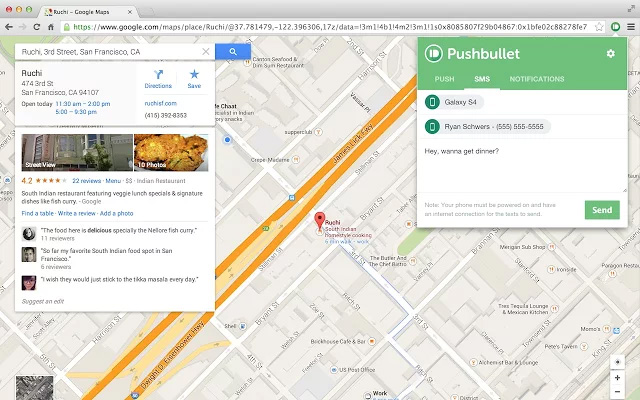Click the 22 reviews link
The width and height of the screenshot is (640, 400).
pos(87,181)
